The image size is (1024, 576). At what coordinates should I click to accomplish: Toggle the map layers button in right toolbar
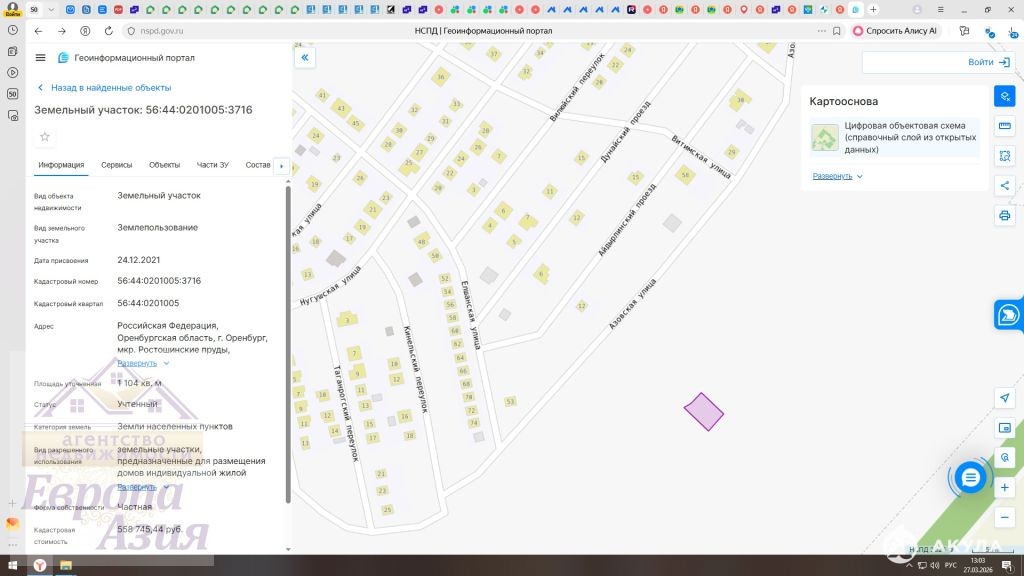(x=1005, y=96)
